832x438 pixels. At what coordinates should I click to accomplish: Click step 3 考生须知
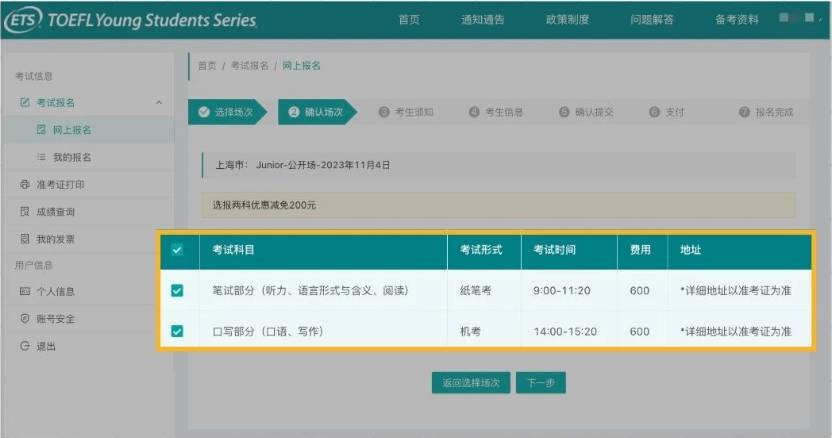coord(406,112)
